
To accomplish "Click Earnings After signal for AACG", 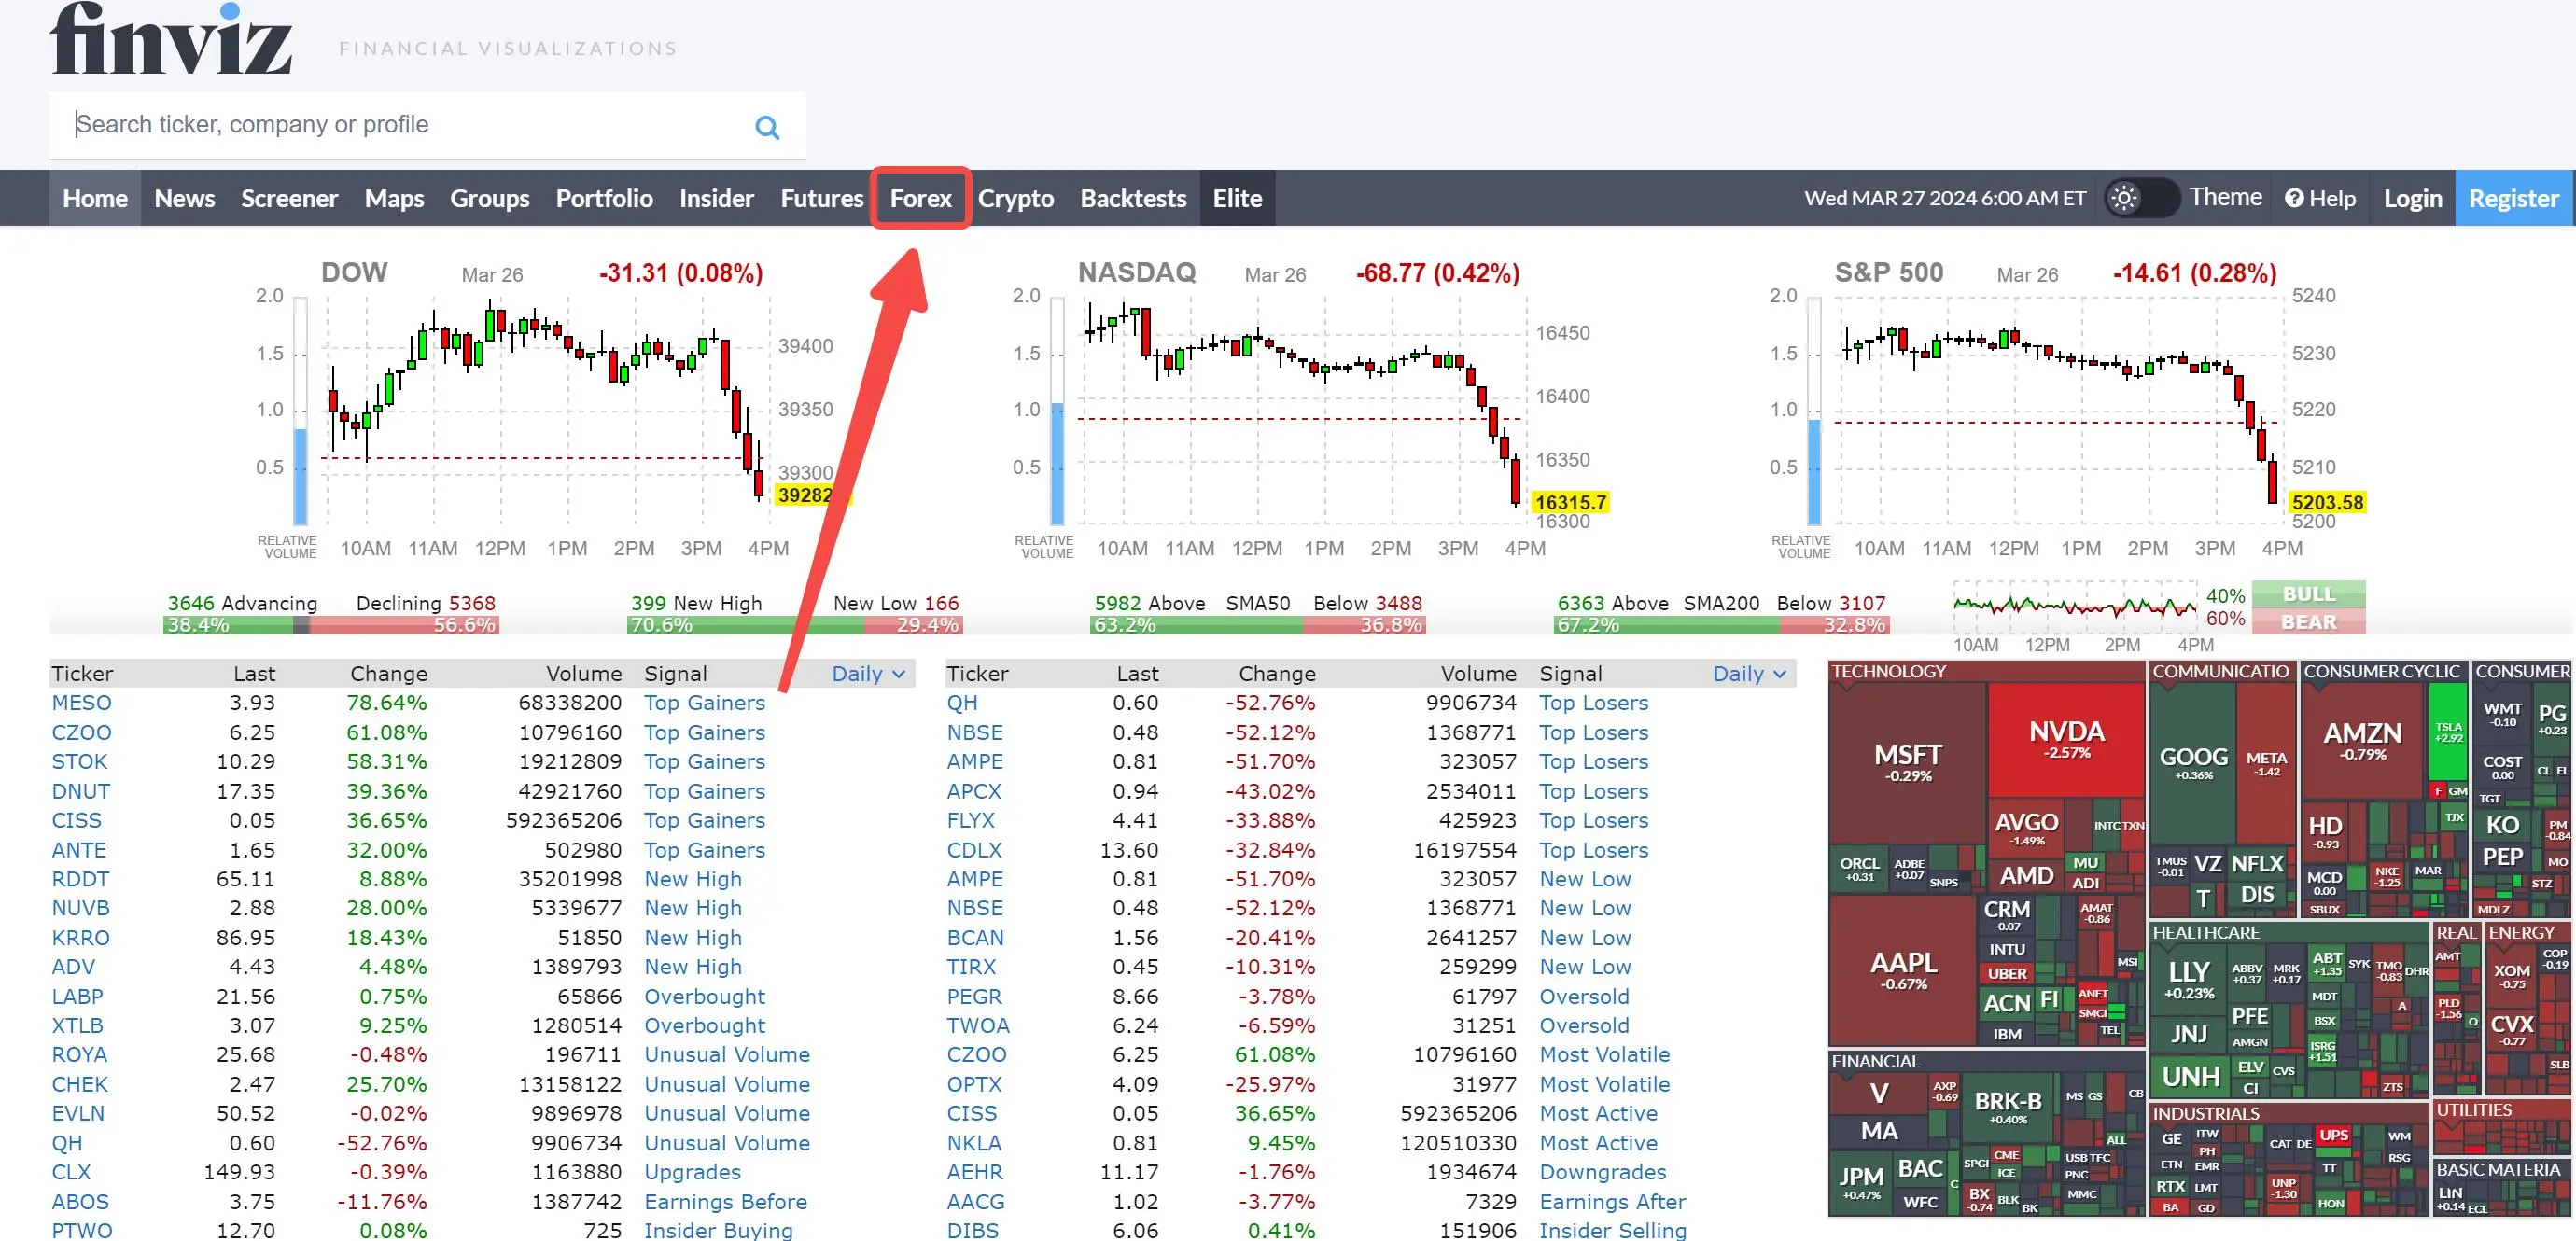I will (x=1612, y=1202).
